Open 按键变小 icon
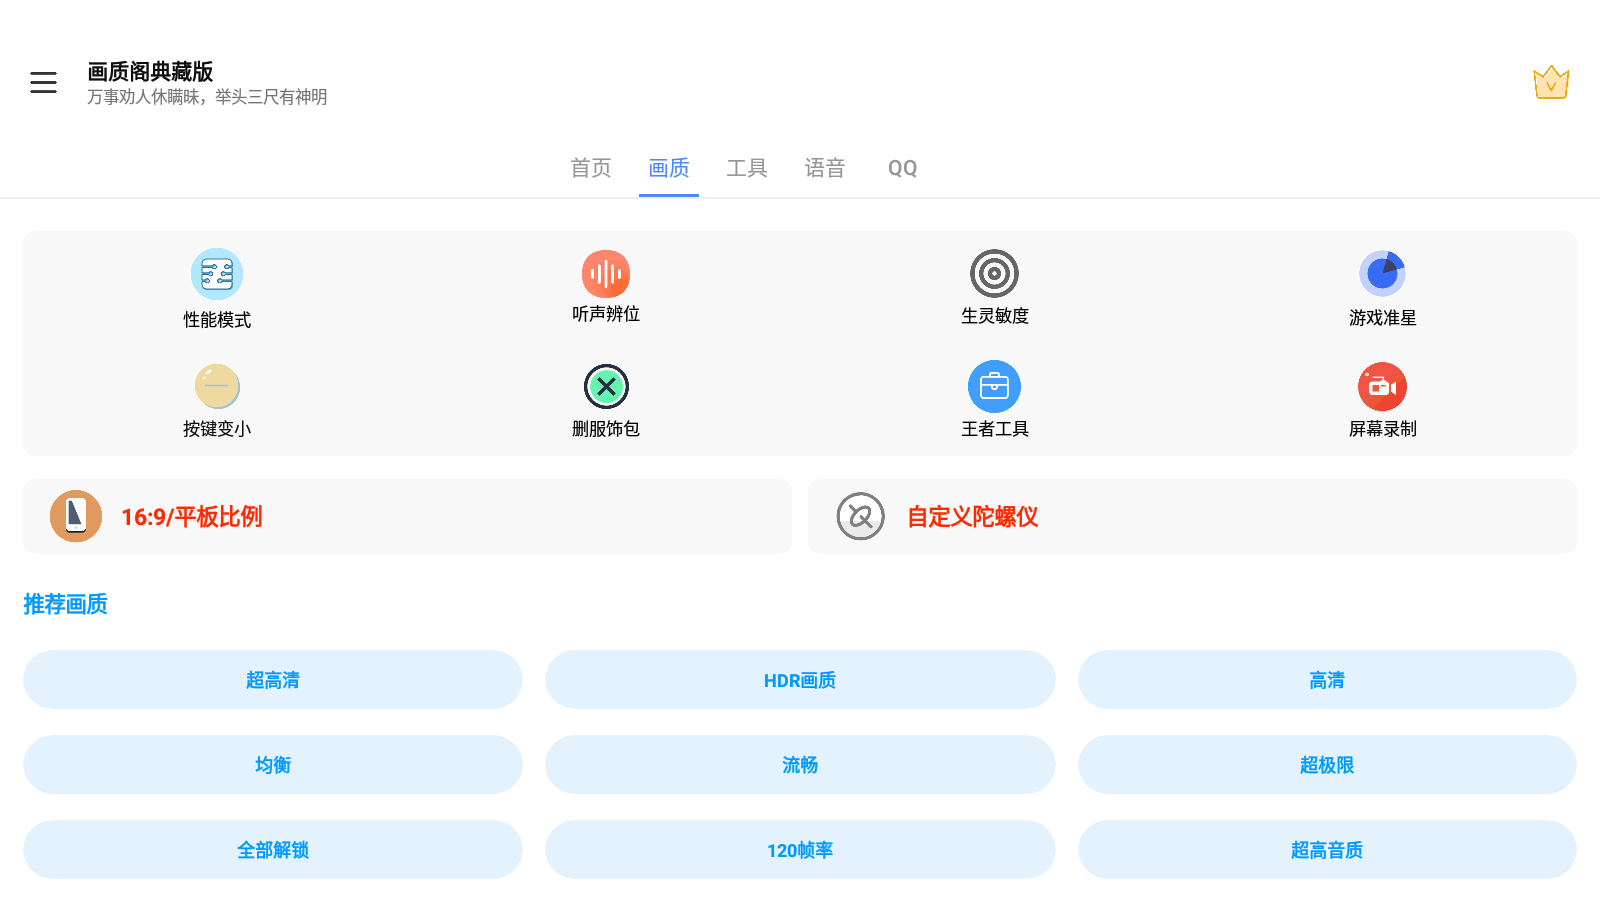This screenshot has width=1600, height=900. pyautogui.click(x=217, y=386)
